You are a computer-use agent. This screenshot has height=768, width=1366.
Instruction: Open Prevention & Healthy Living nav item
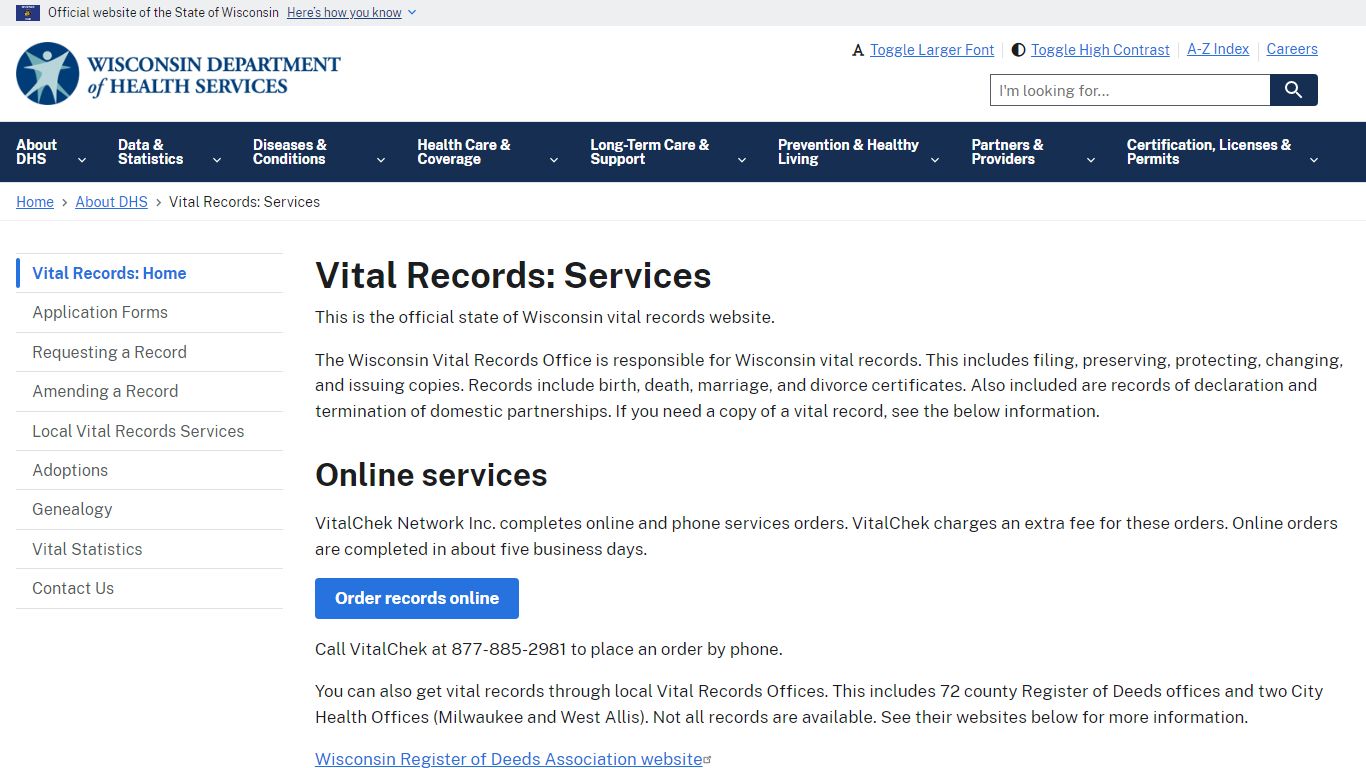[848, 152]
